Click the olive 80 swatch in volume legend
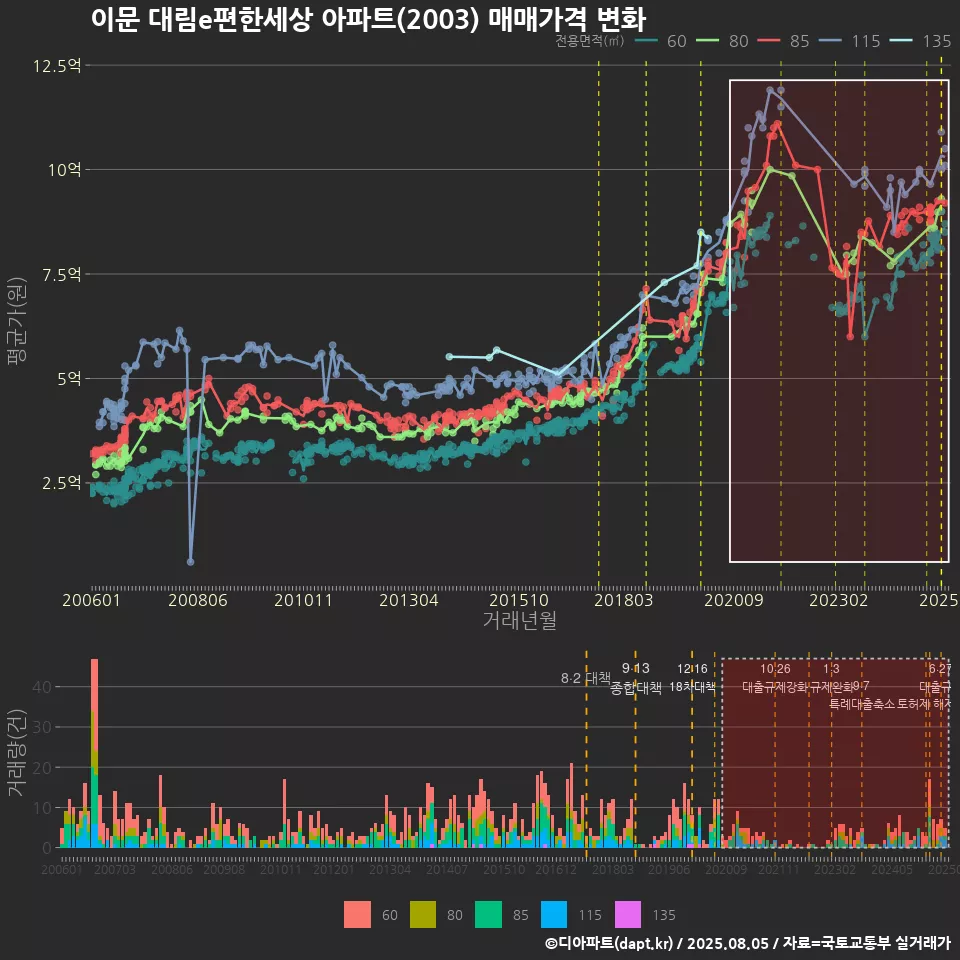 coord(422,915)
